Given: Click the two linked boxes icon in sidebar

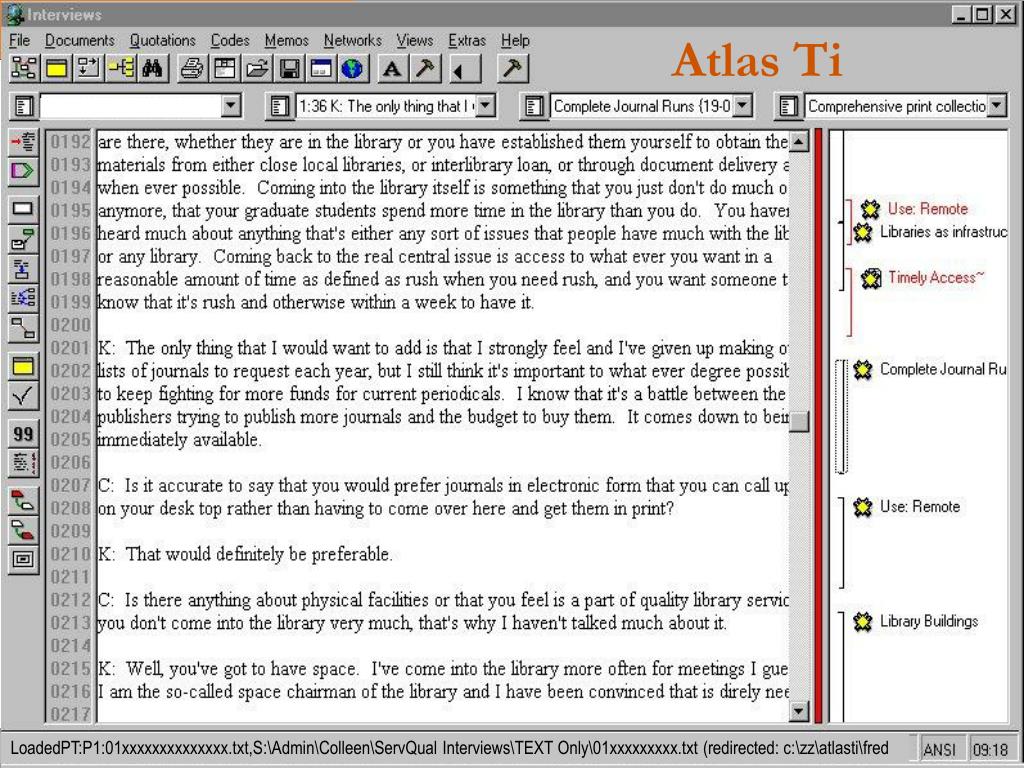Looking at the screenshot, I should [23, 328].
